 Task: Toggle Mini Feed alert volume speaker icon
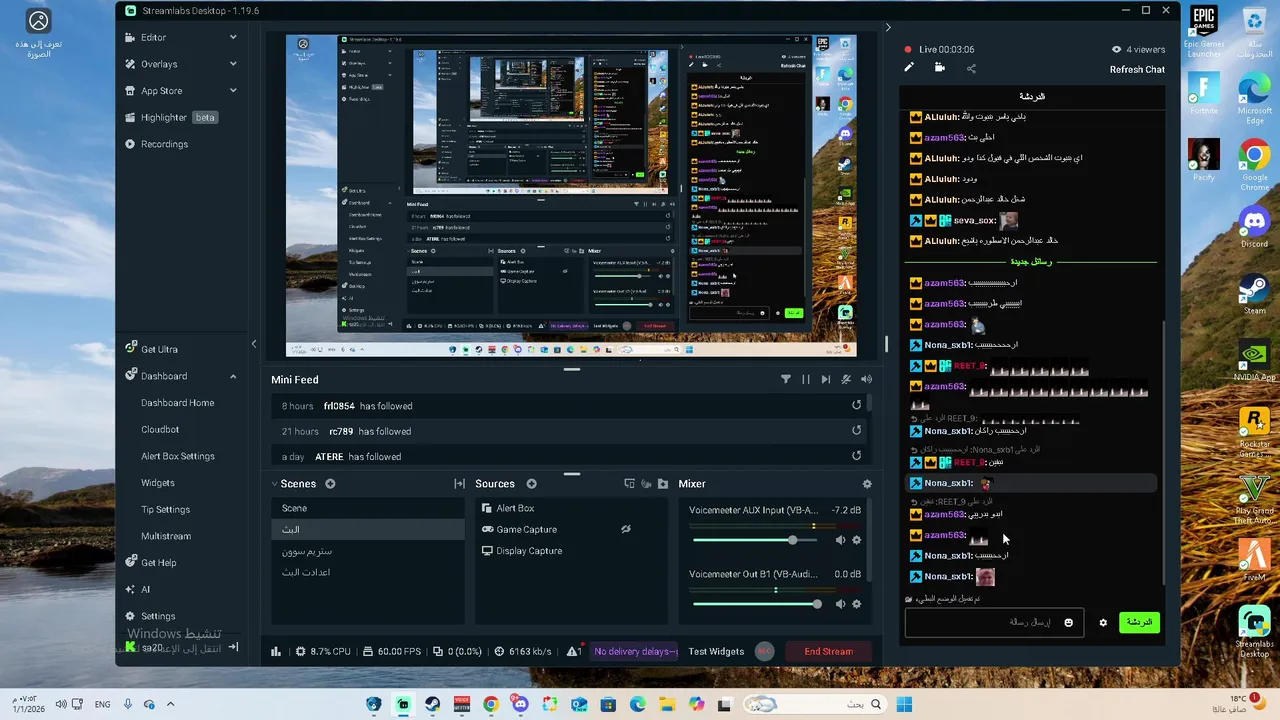click(866, 380)
